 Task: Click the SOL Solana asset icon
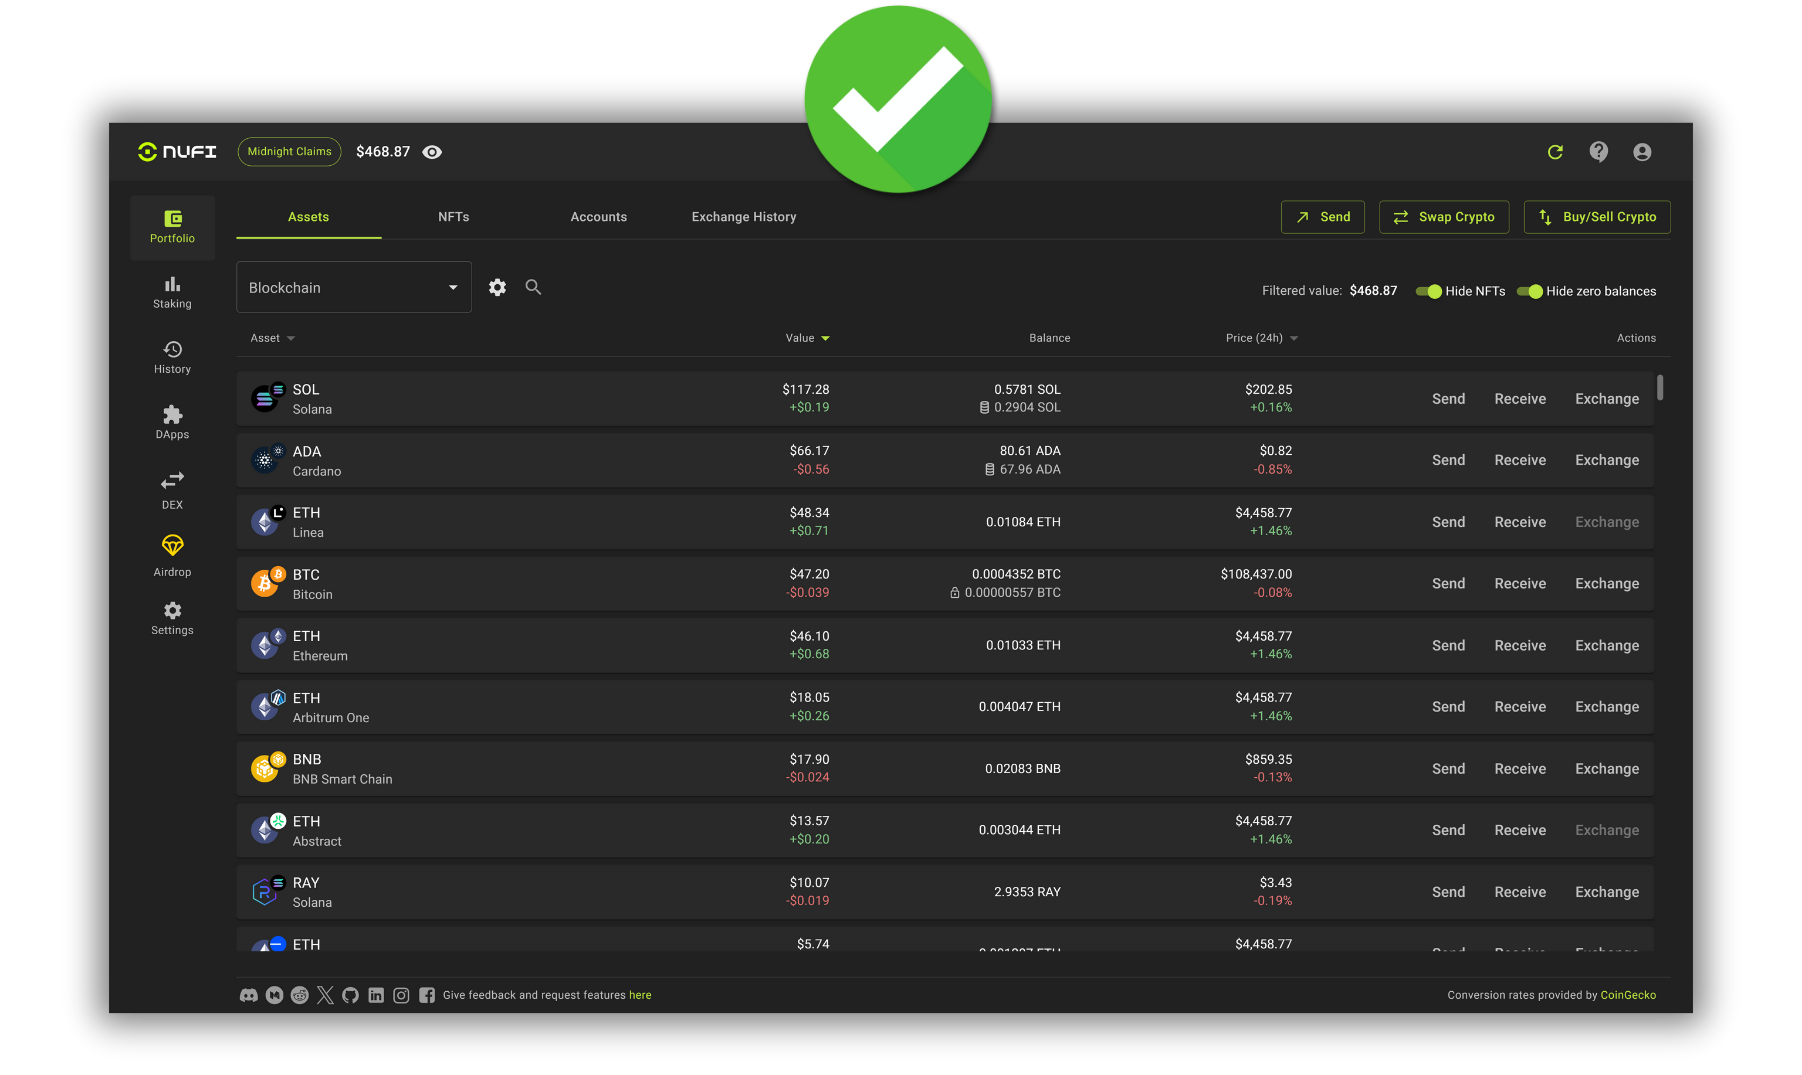(267, 398)
